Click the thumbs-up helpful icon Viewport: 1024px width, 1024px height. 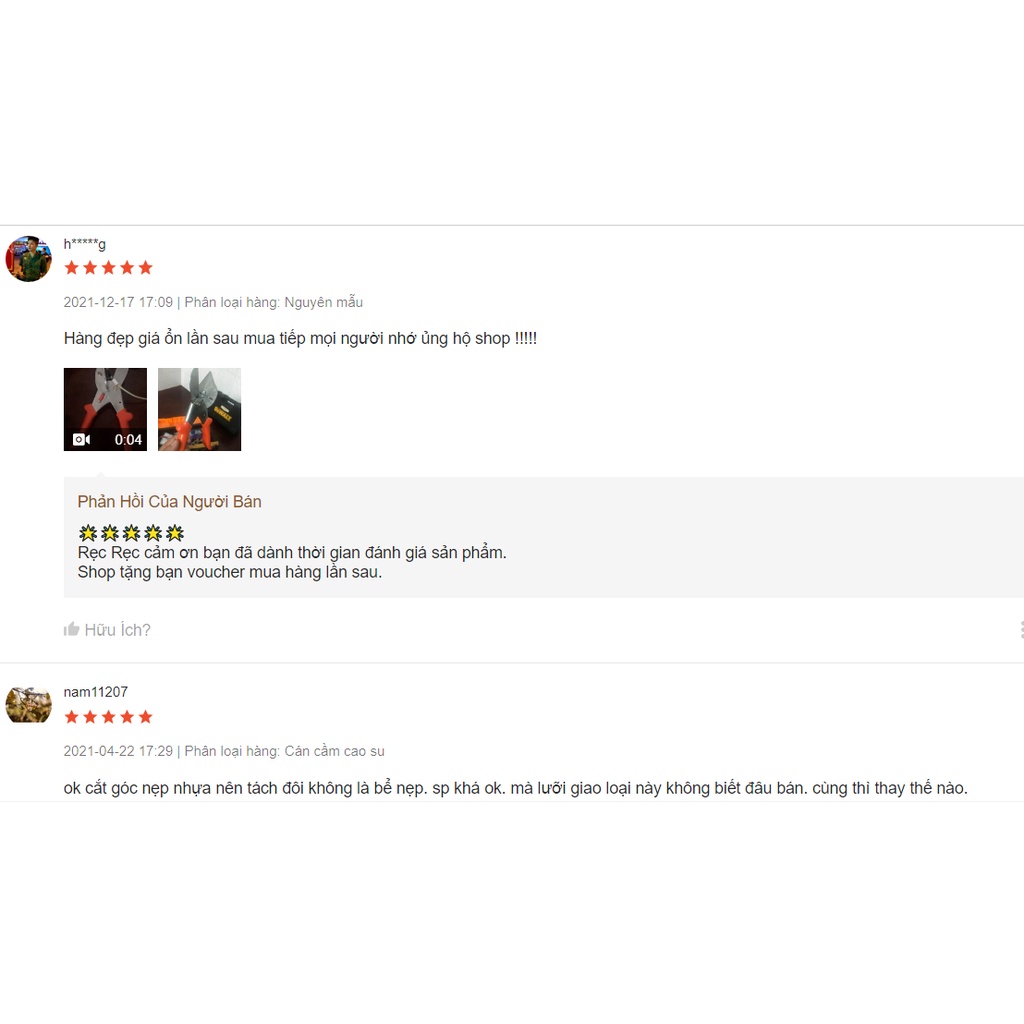point(71,629)
